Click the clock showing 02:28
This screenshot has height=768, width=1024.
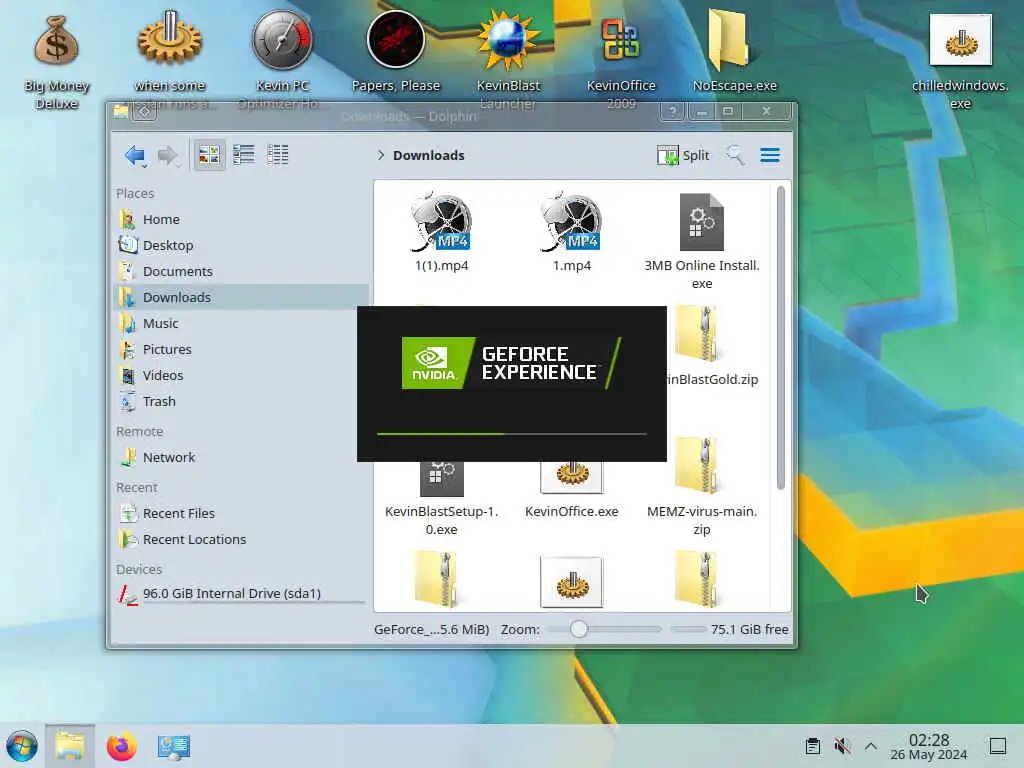coord(929,746)
